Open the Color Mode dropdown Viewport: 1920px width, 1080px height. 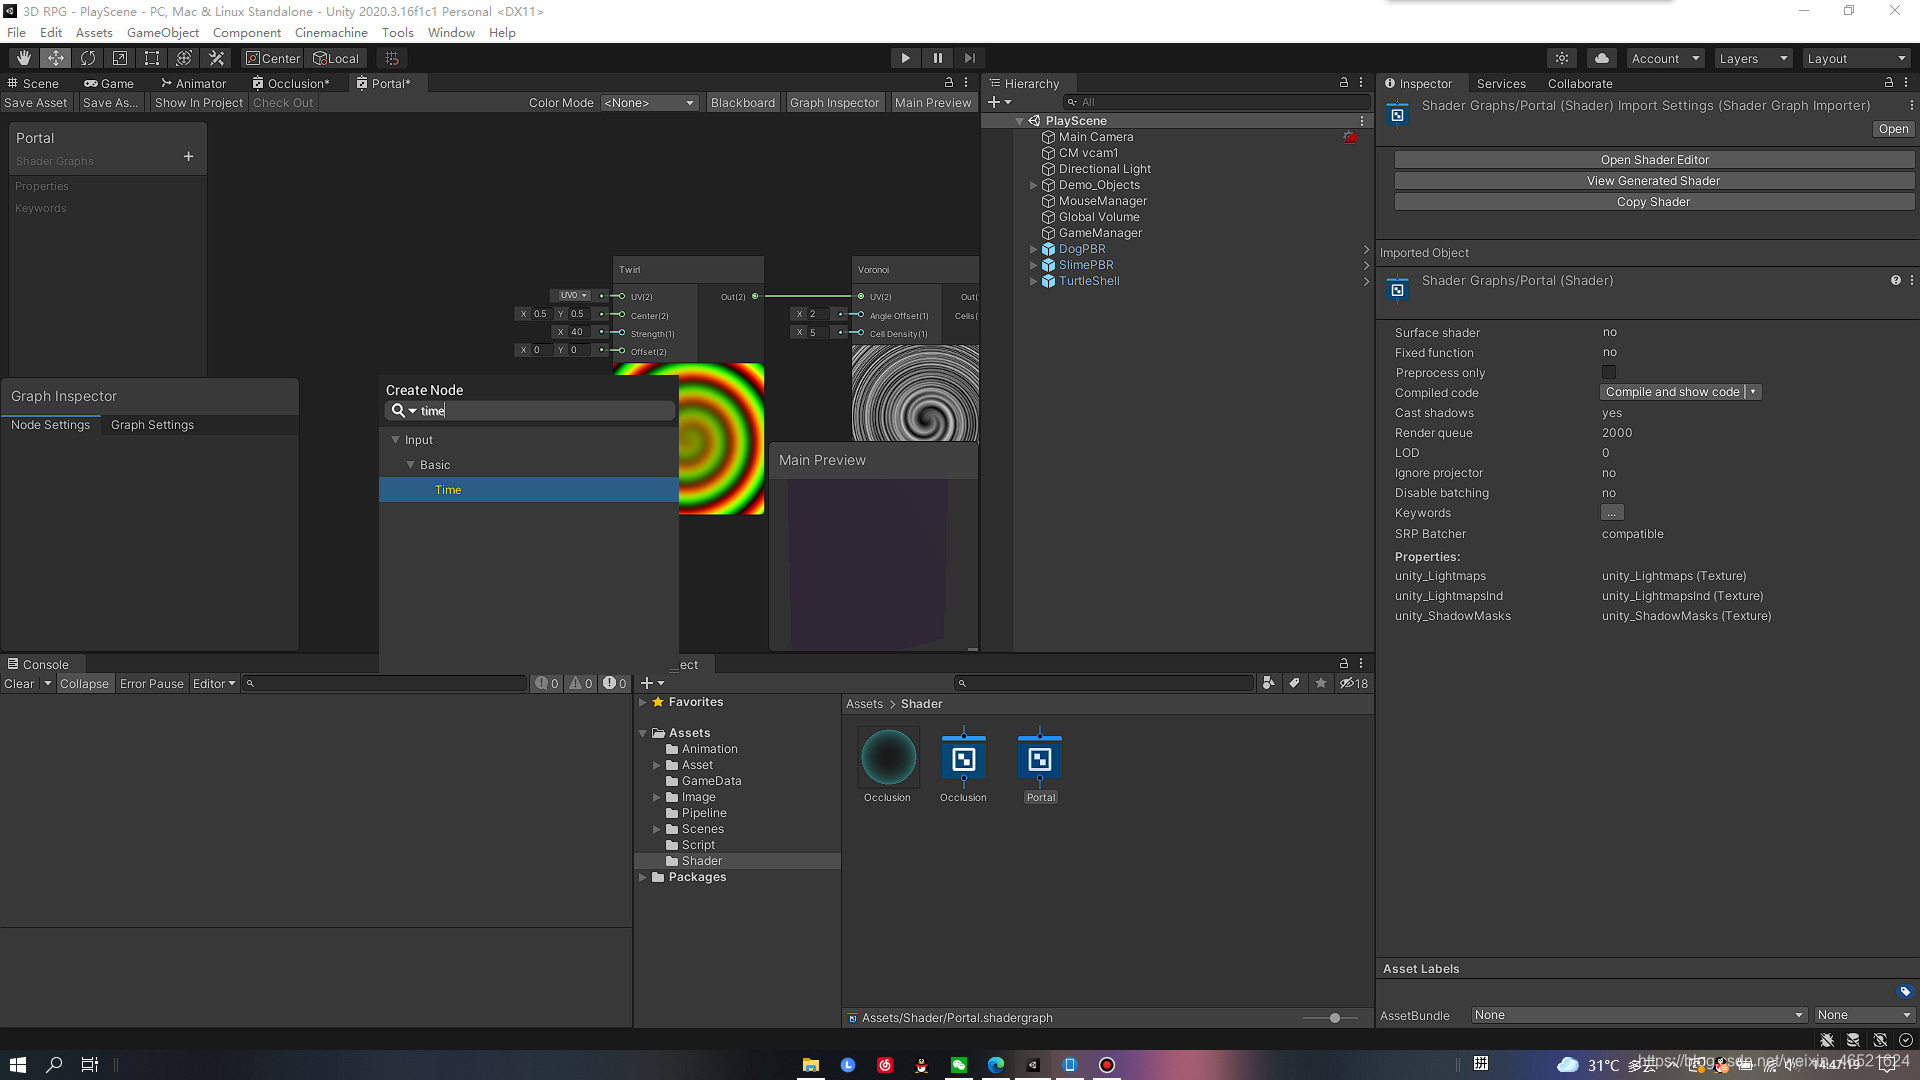[x=649, y=103]
